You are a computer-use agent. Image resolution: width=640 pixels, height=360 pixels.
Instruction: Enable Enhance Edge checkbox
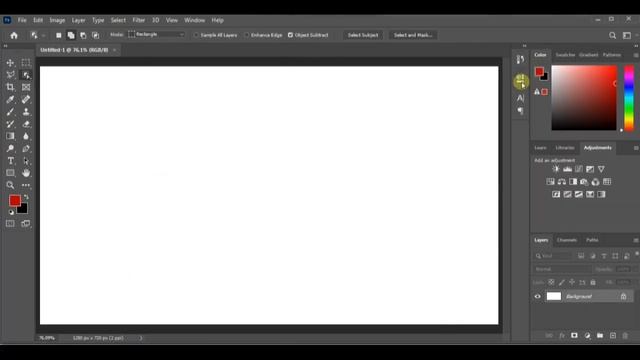[247, 35]
